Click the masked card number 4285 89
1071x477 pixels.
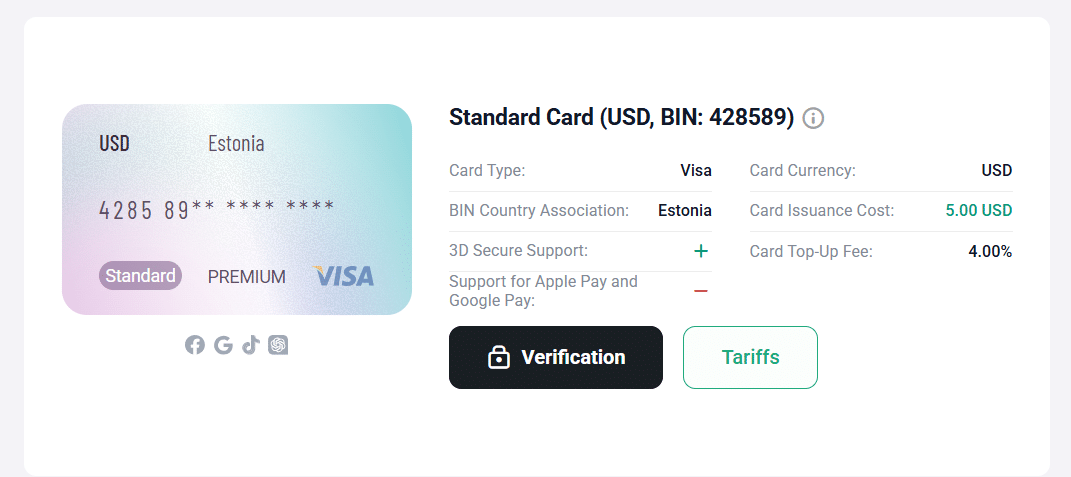point(216,209)
